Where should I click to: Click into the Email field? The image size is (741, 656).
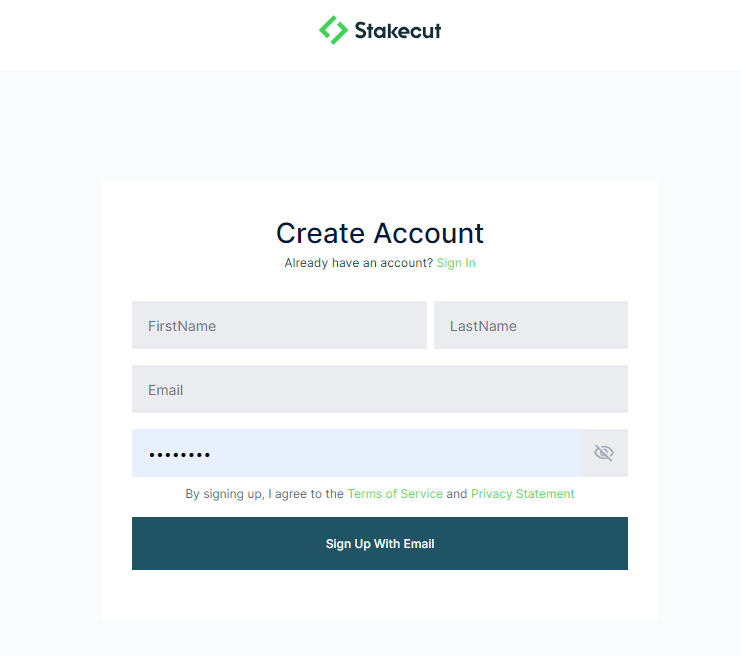click(x=379, y=389)
